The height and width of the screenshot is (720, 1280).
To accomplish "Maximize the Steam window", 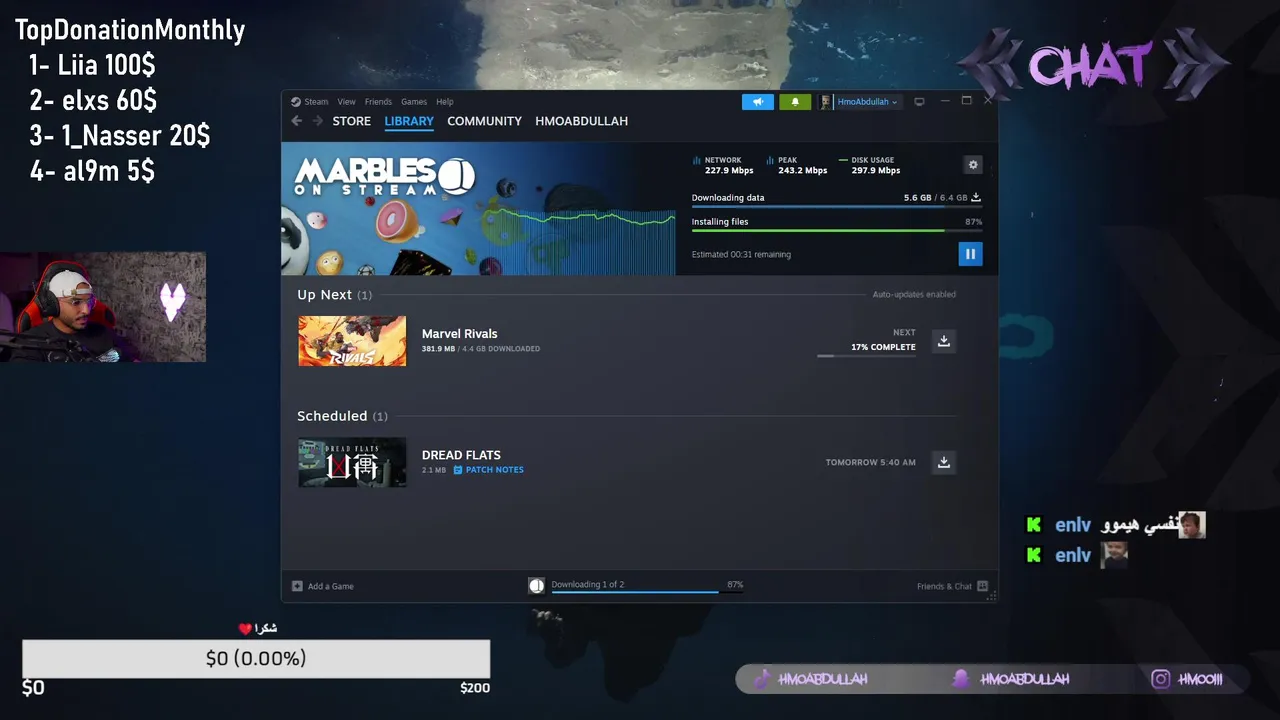I will coord(966,101).
